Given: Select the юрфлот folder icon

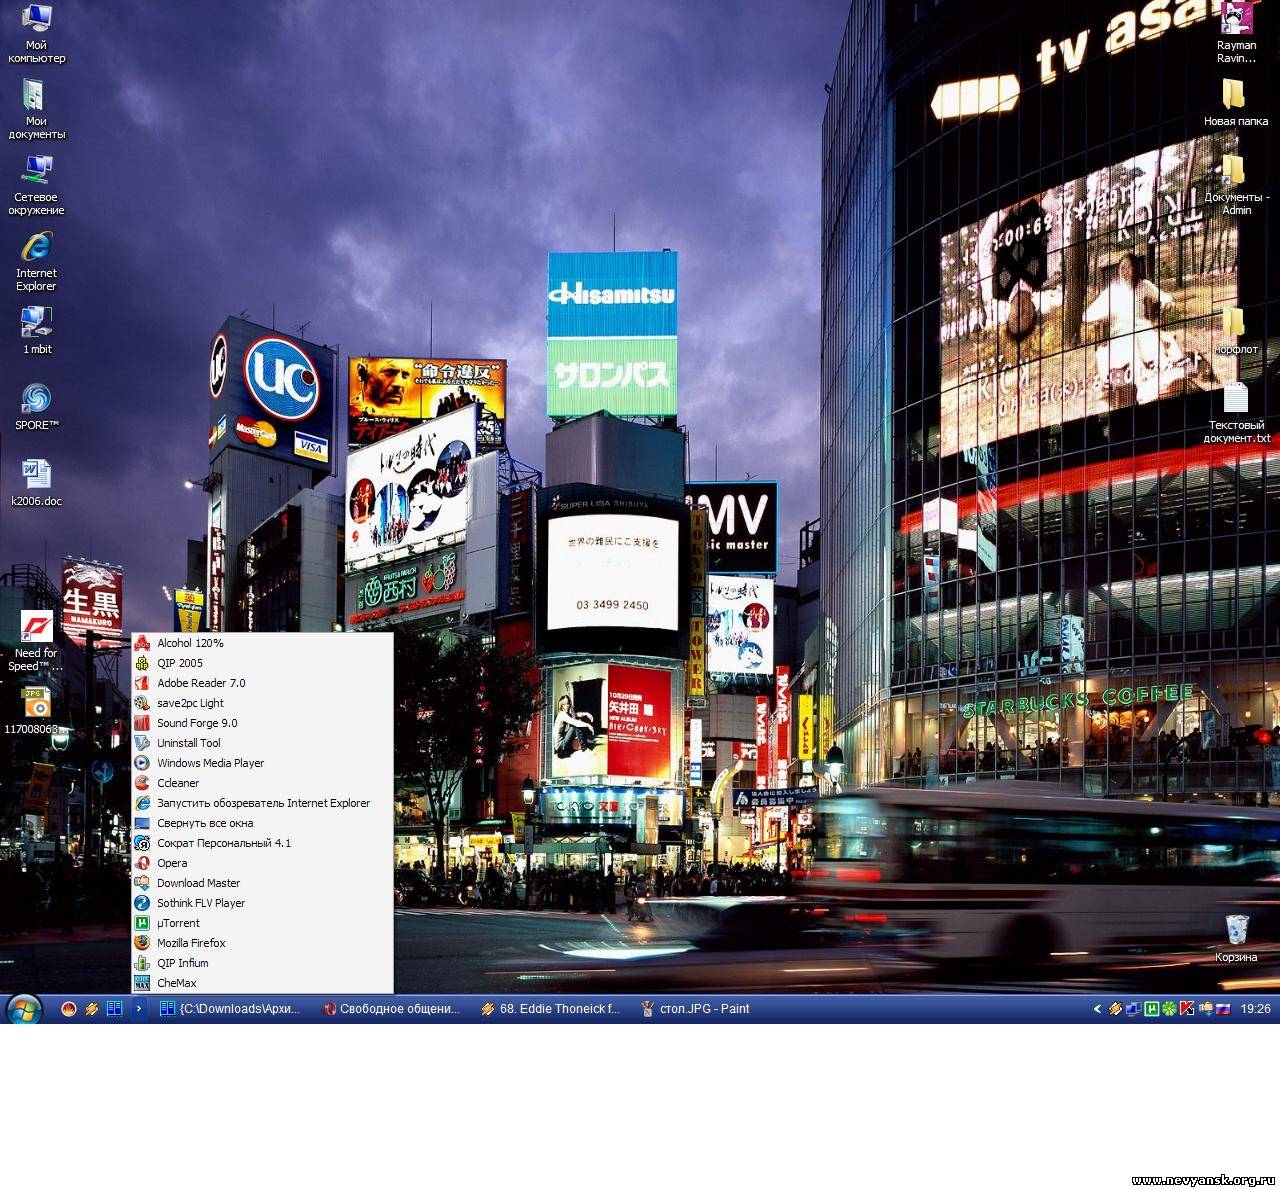Looking at the screenshot, I should click(1236, 331).
